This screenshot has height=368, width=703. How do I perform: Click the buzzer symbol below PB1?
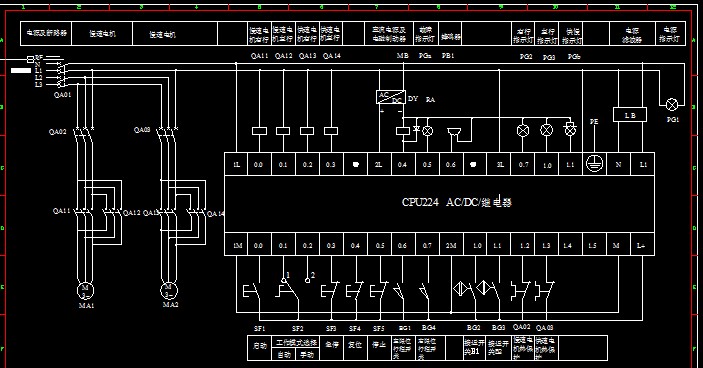point(454,132)
